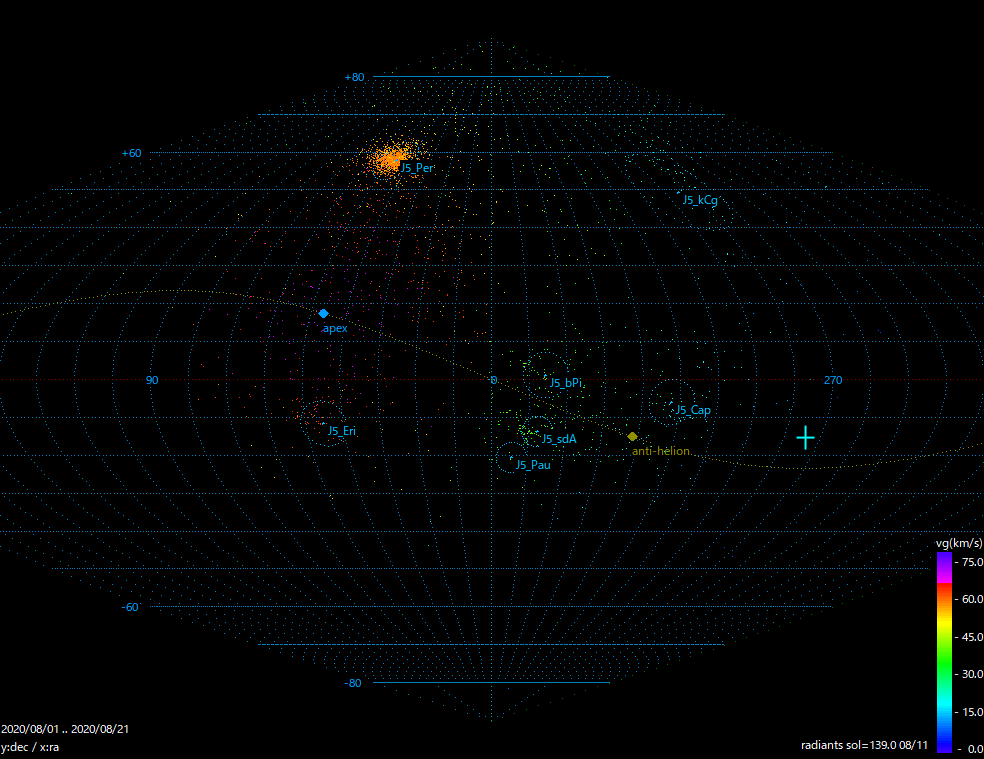984x759 pixels.
Task: Open the date range 2020/08/01 .. 2020/08/21
Action: 65,729
